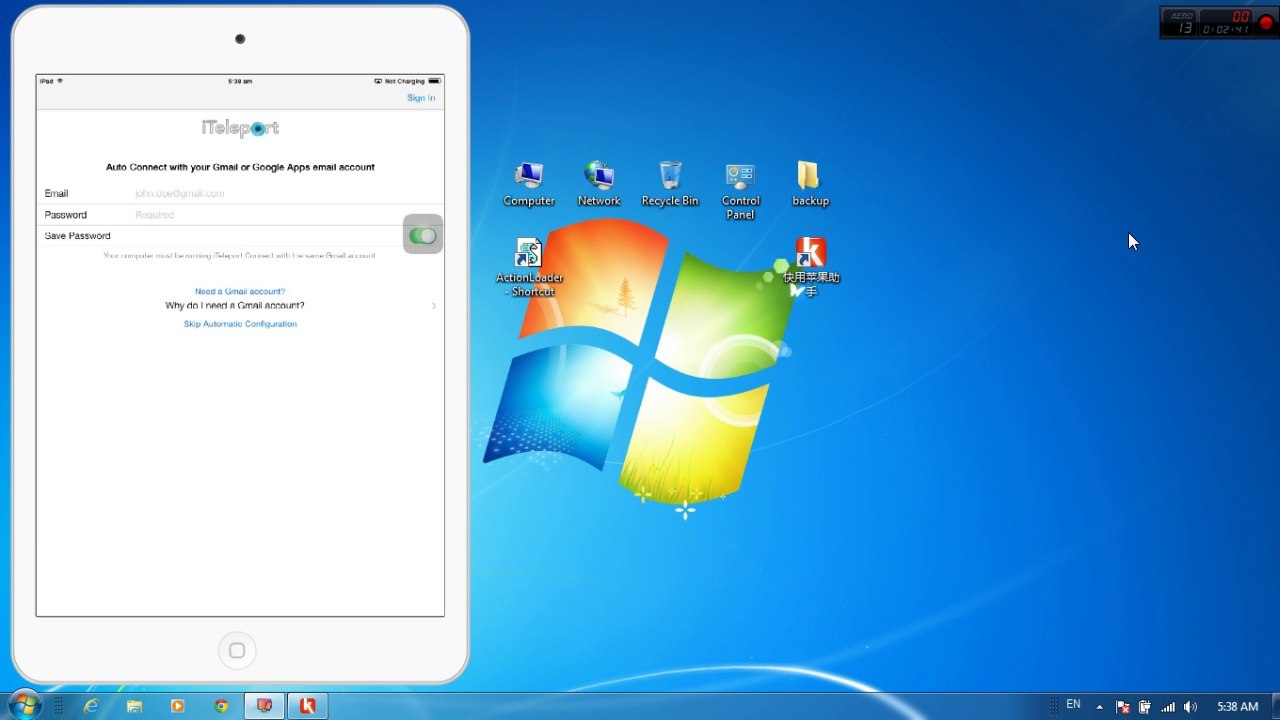Toggle the Save Password switch
The image size is (1280, 720).
point(423,236)
